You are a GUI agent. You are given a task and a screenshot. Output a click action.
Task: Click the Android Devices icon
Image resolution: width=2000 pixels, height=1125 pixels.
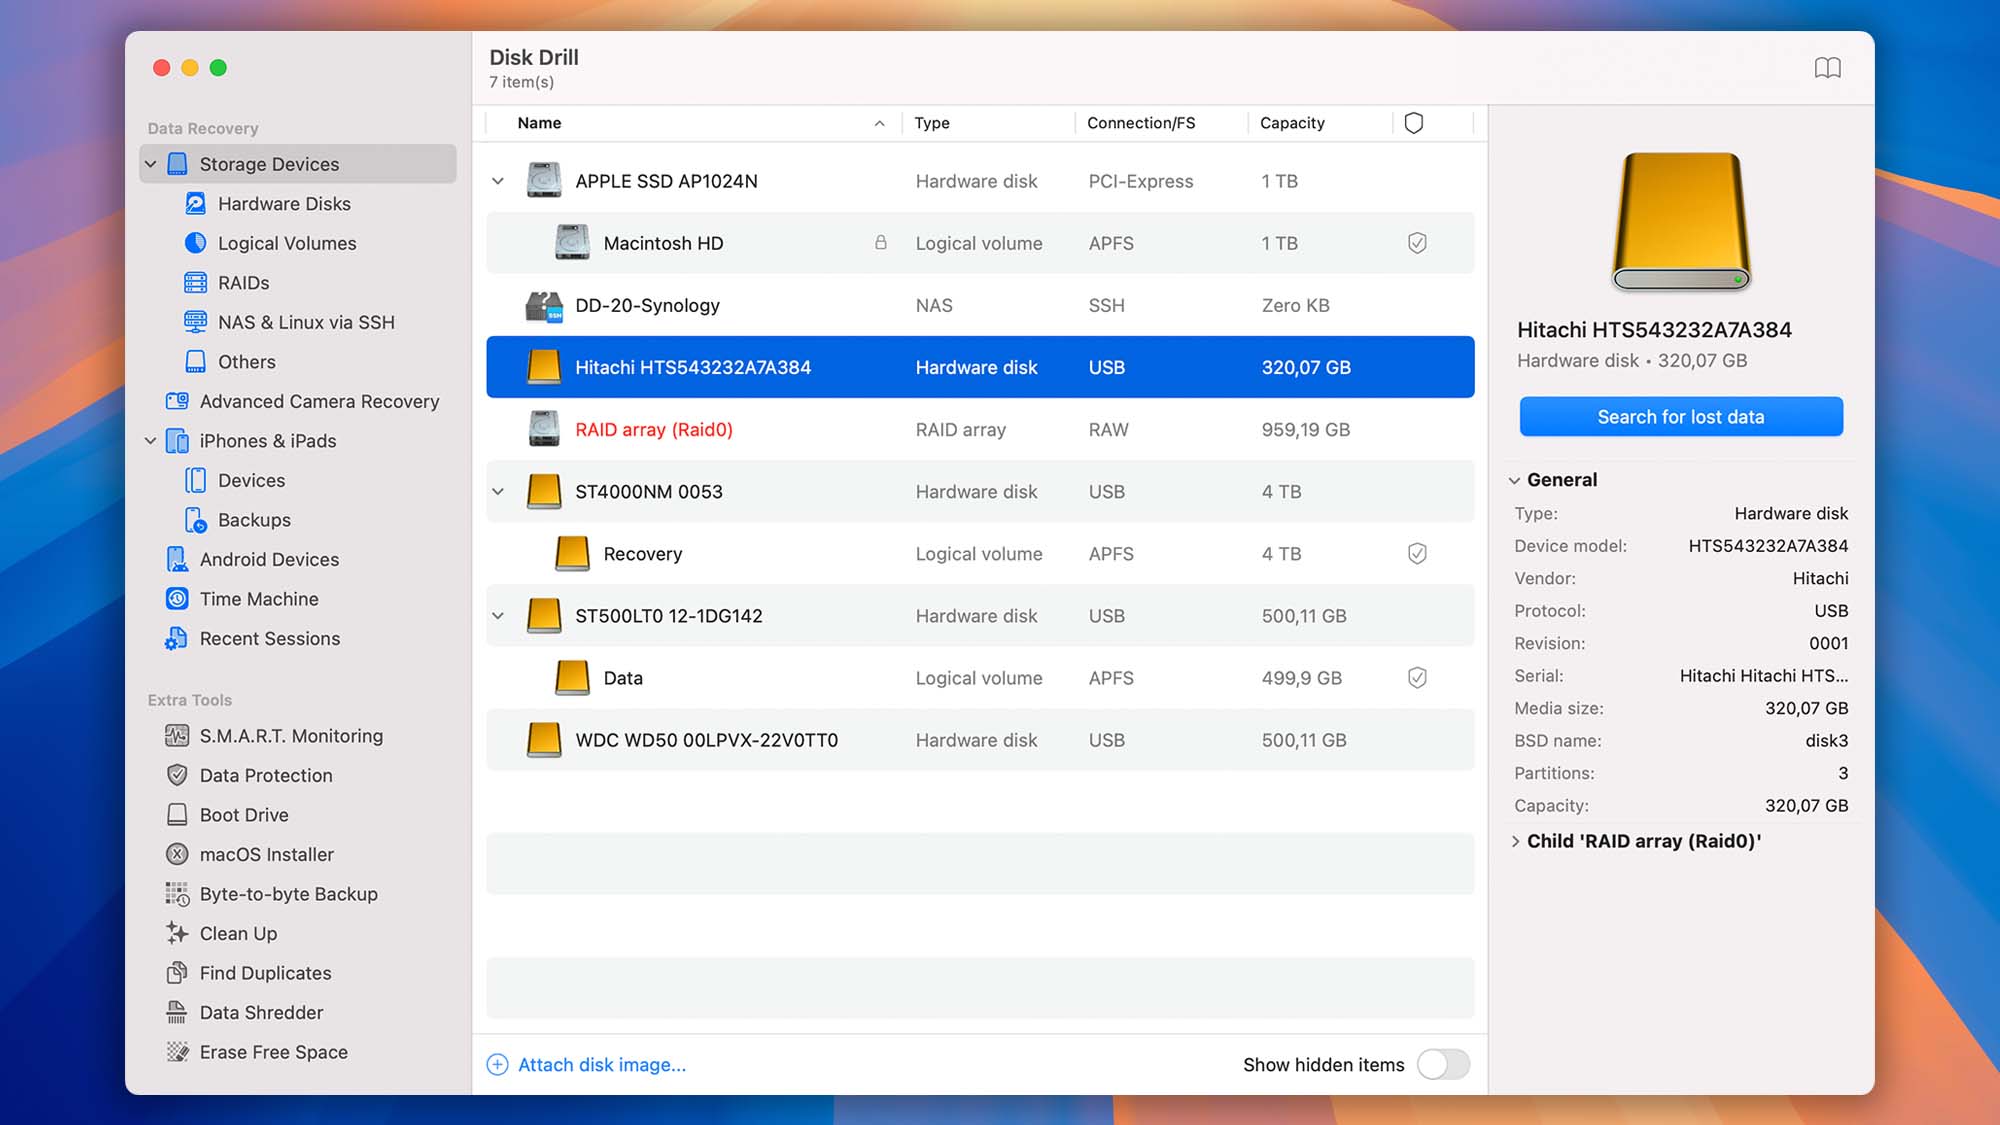[x=177, y=560]
